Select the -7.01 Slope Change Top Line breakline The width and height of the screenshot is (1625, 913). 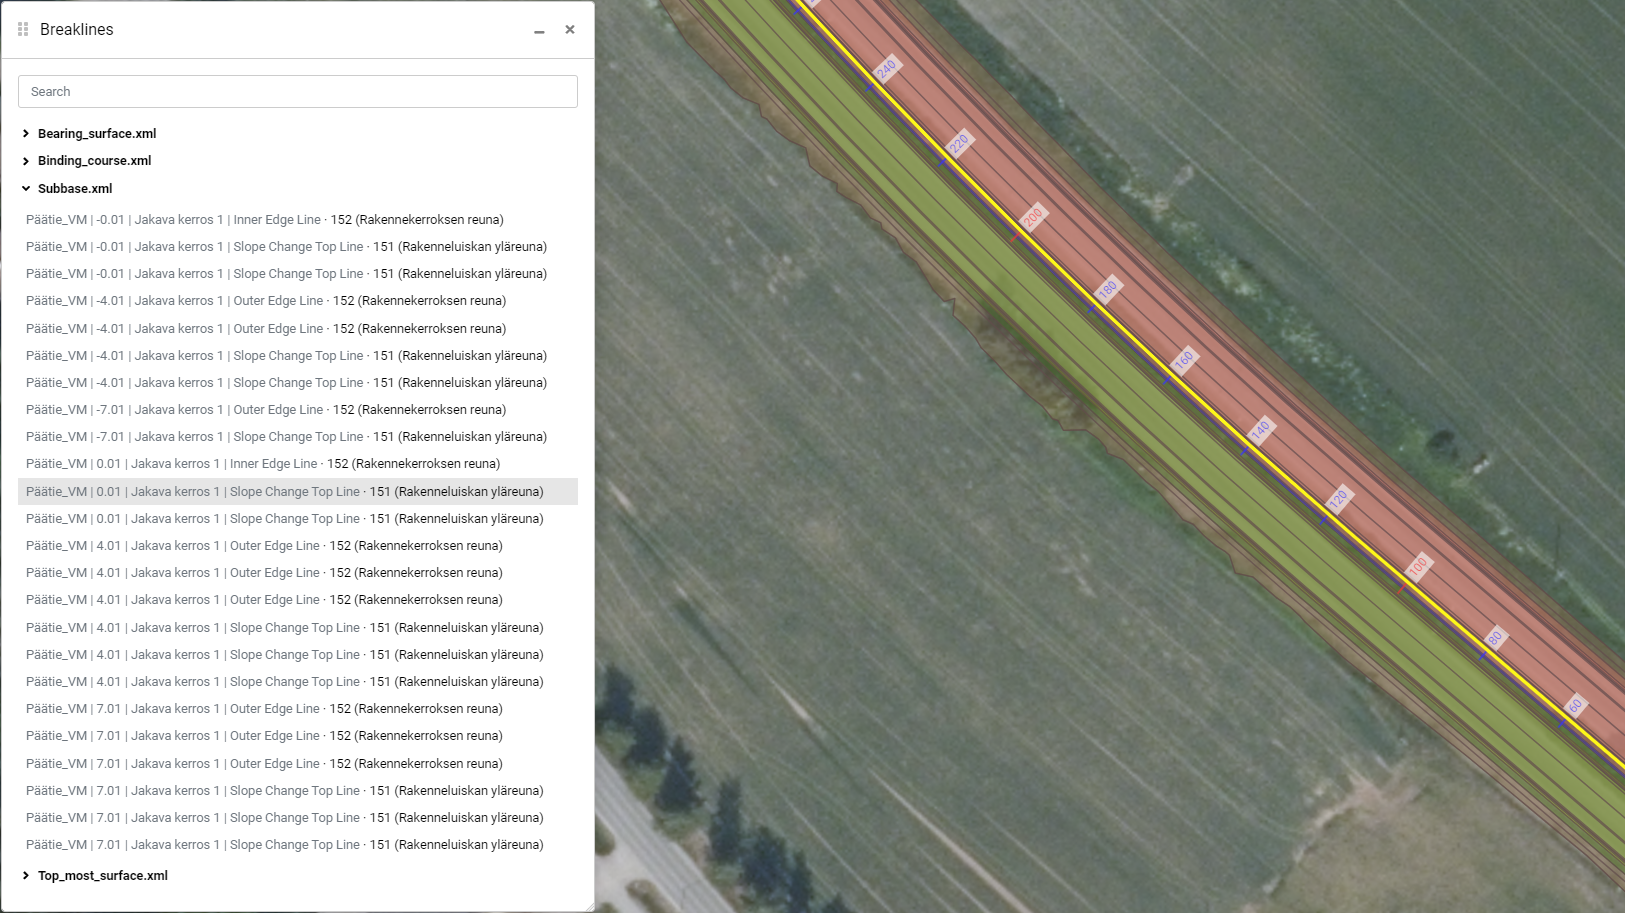pyautogui.click(x=286, y=437)
